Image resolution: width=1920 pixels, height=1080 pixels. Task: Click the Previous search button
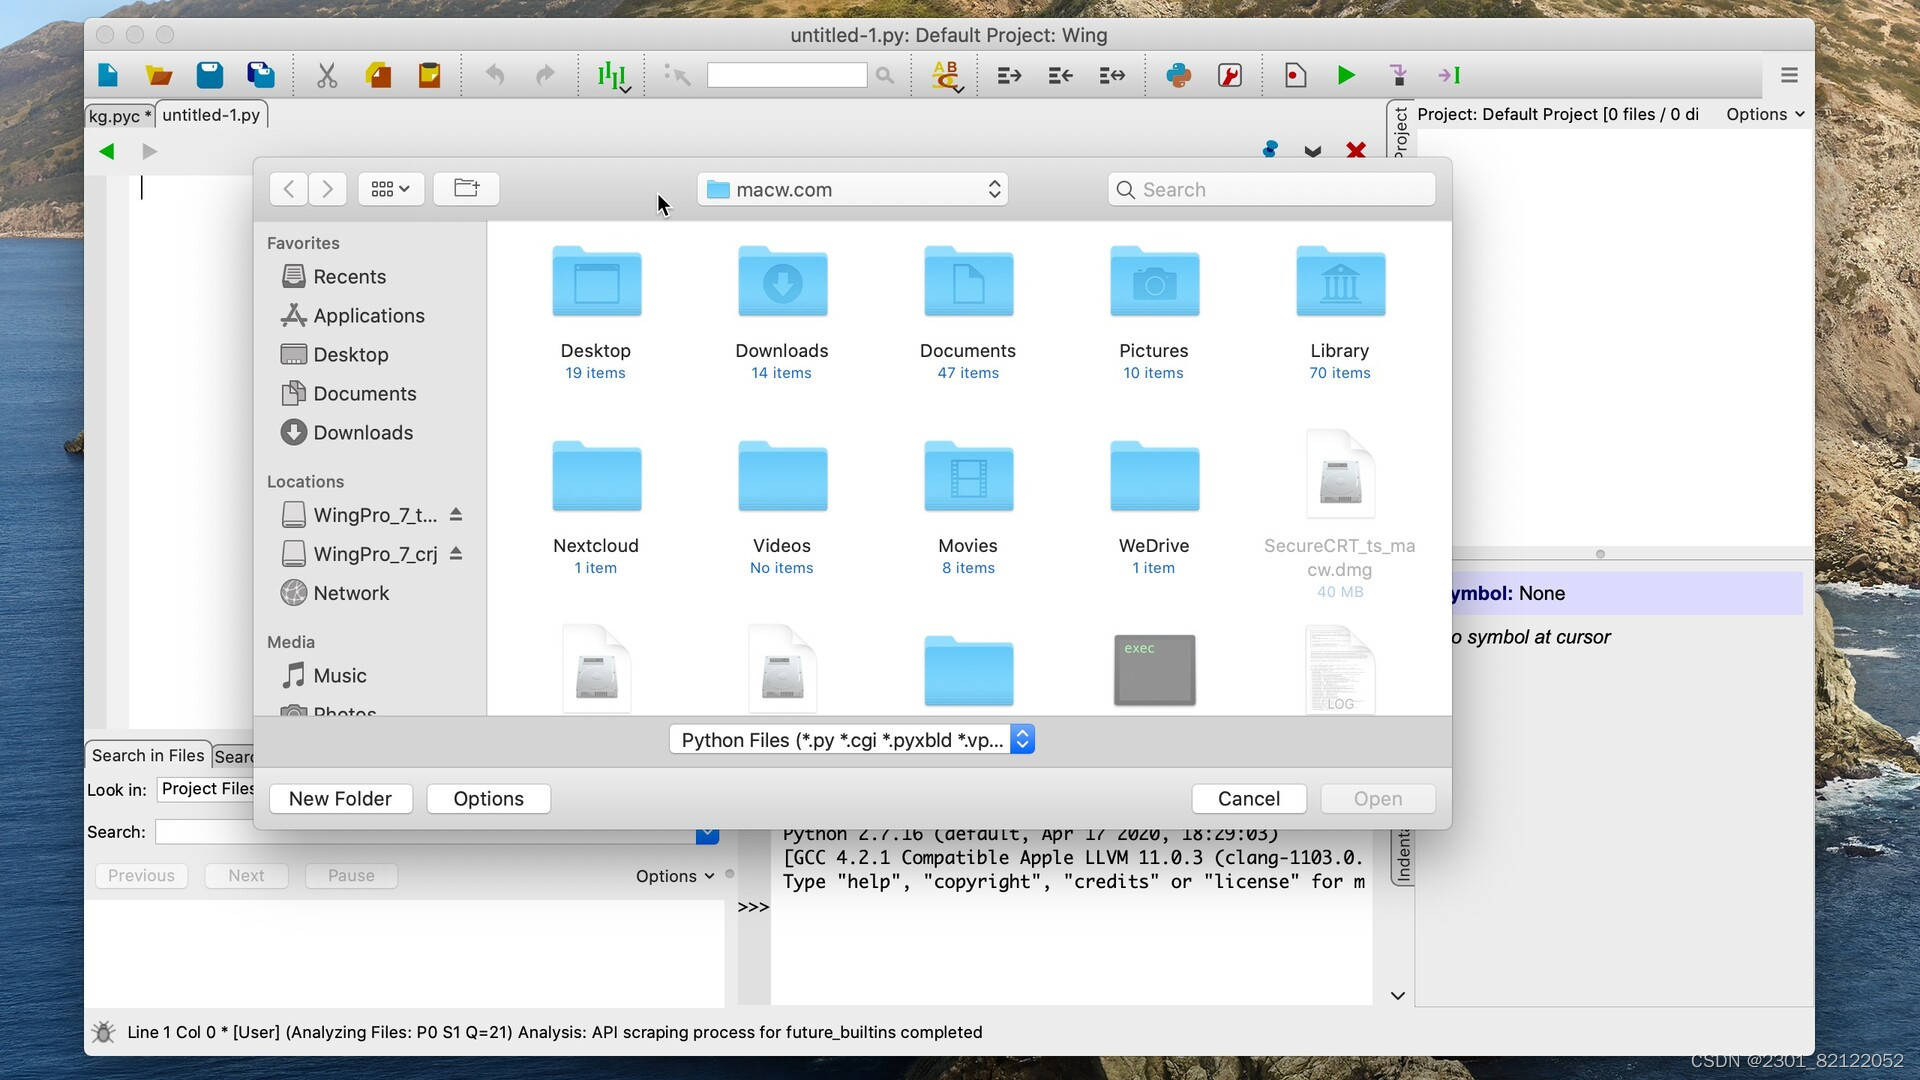(141, 875)
